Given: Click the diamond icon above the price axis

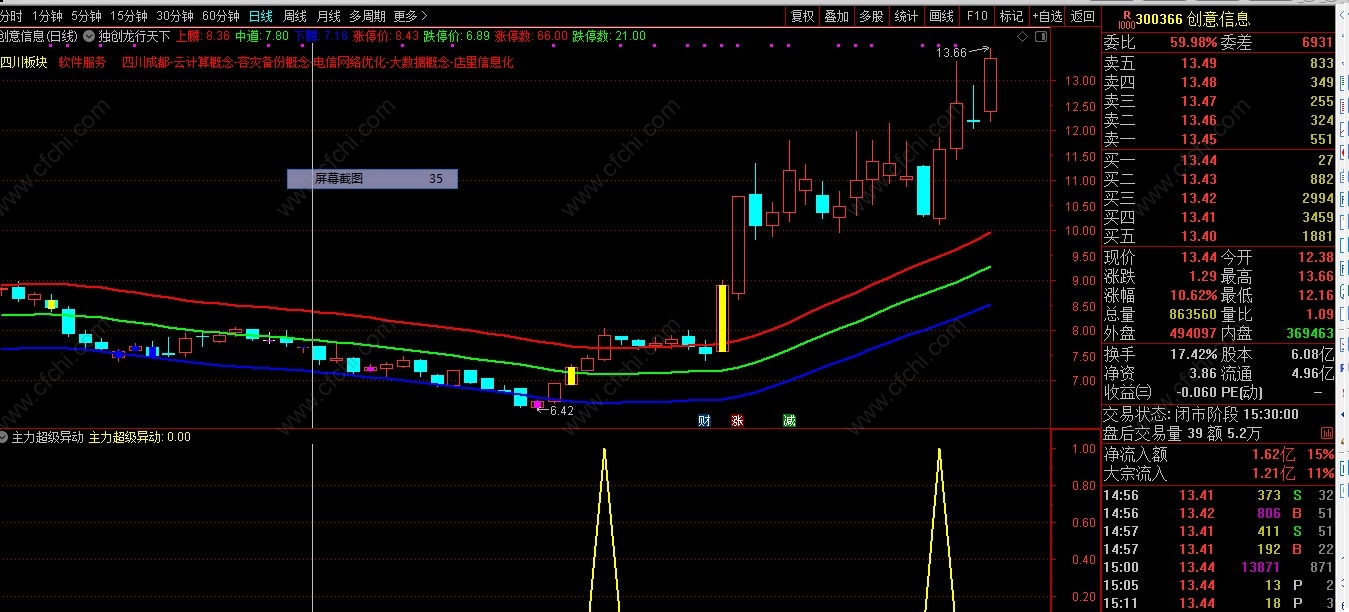Looking at the screenshot, I should tap(1023, 37).
